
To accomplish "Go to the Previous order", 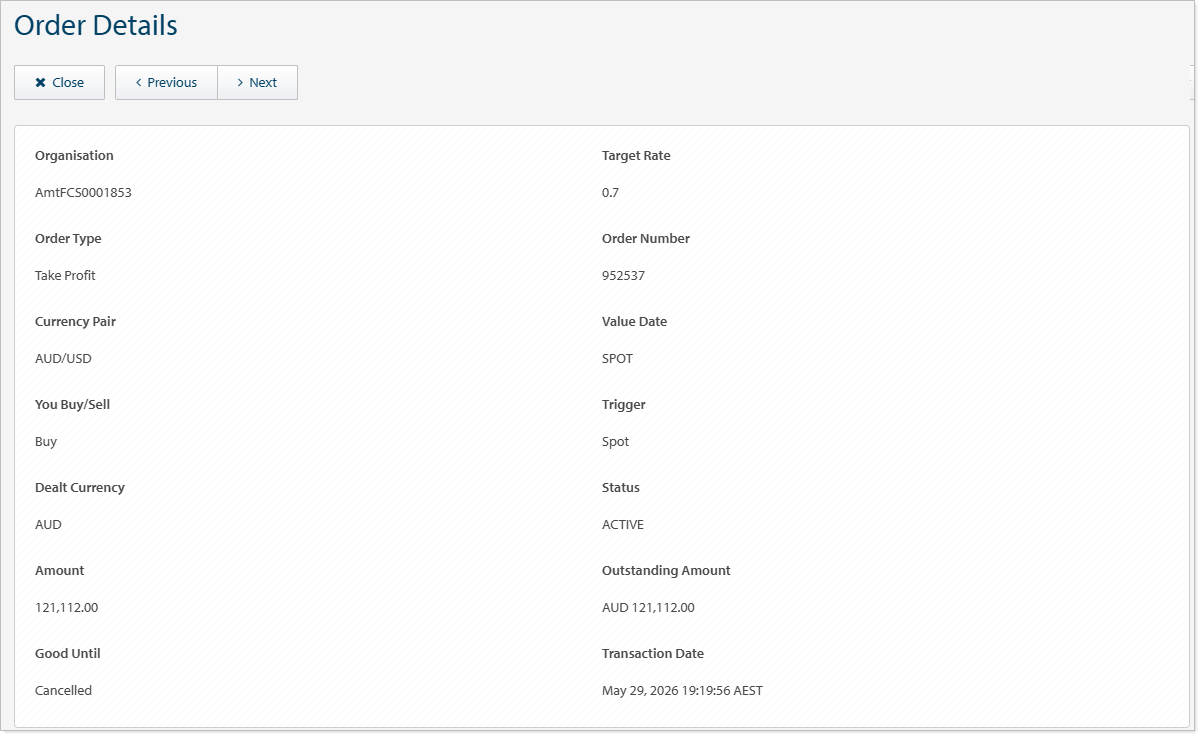I will tap(166, 83).
